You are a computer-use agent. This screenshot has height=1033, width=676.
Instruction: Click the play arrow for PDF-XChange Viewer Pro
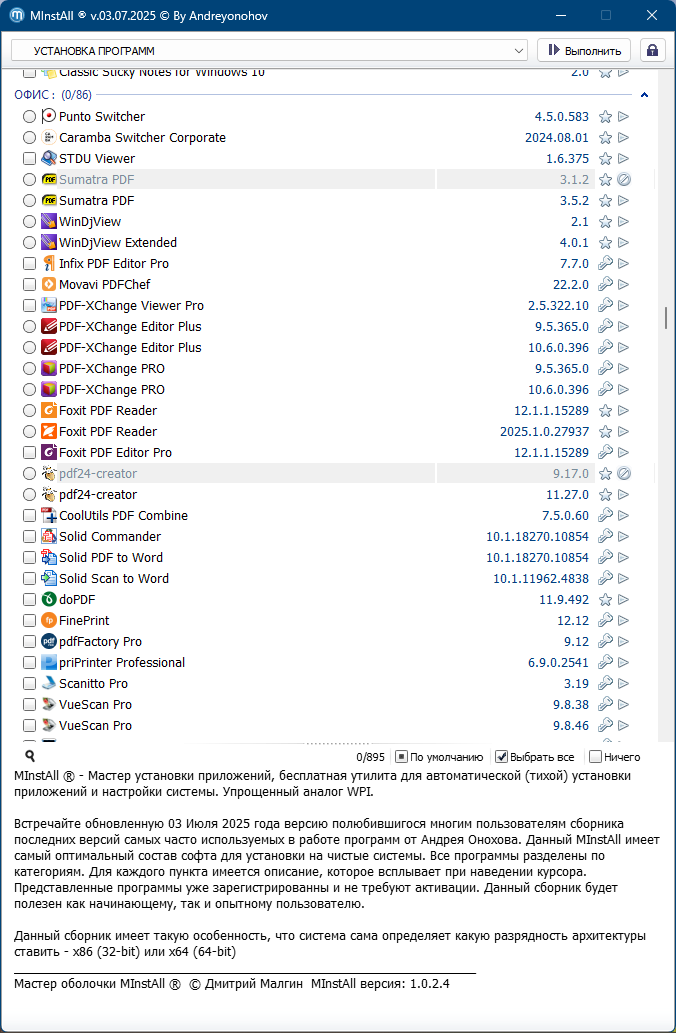pos(623,306)
